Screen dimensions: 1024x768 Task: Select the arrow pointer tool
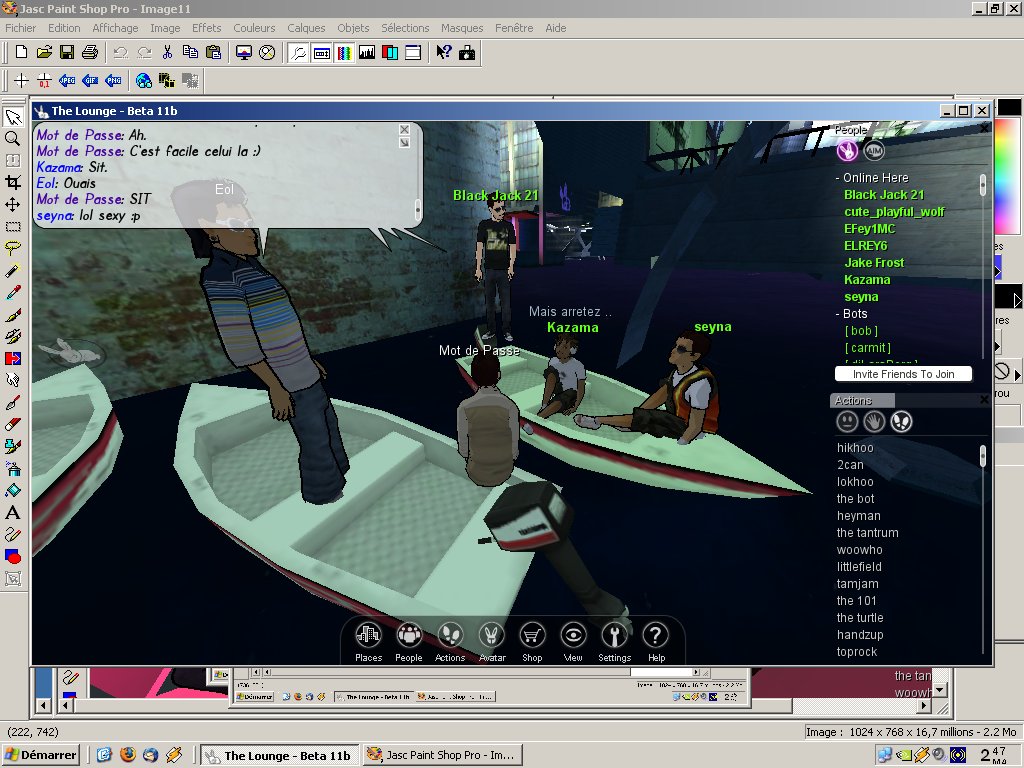click(x=12, y=117)
